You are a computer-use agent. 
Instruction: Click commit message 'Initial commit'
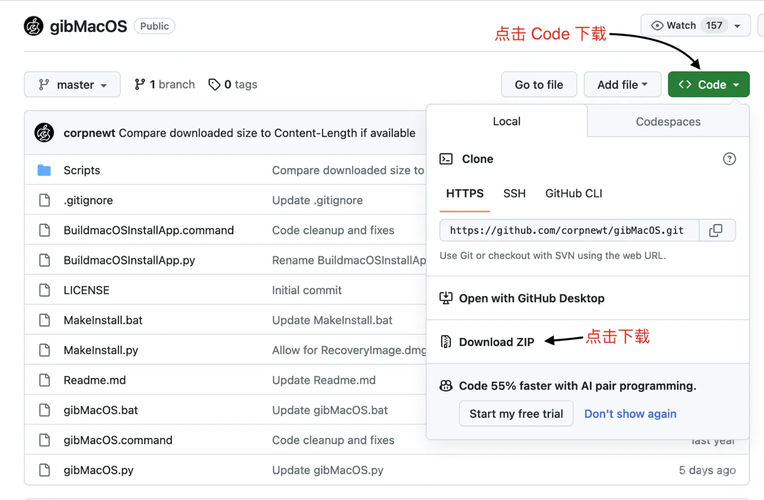click(x=306, y=290)
